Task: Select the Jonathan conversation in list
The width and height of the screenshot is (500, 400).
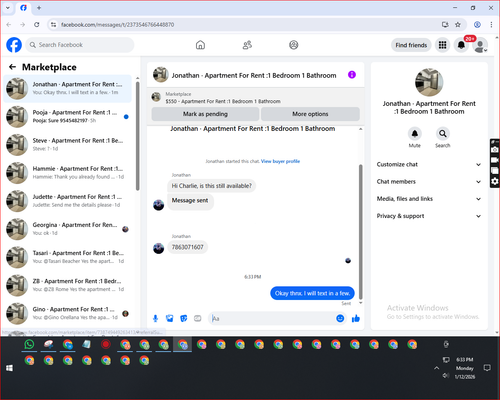Action: click(68, 88)
